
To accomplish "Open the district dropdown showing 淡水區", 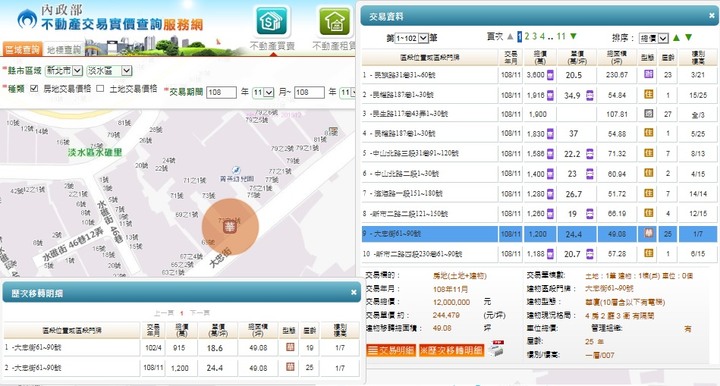I will click(109, 71).
